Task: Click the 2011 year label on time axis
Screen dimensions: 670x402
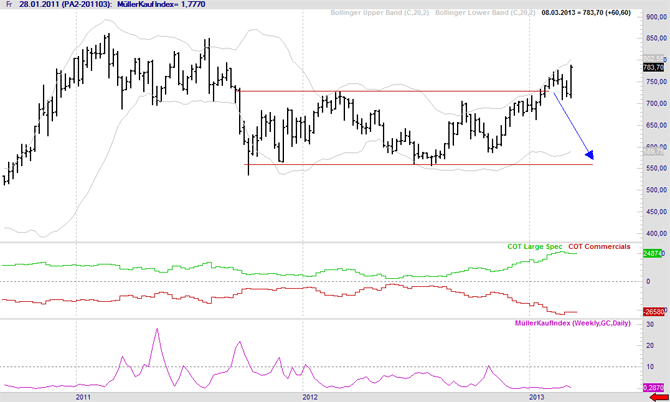Action: pyautogui.click(x=84, y=396)
